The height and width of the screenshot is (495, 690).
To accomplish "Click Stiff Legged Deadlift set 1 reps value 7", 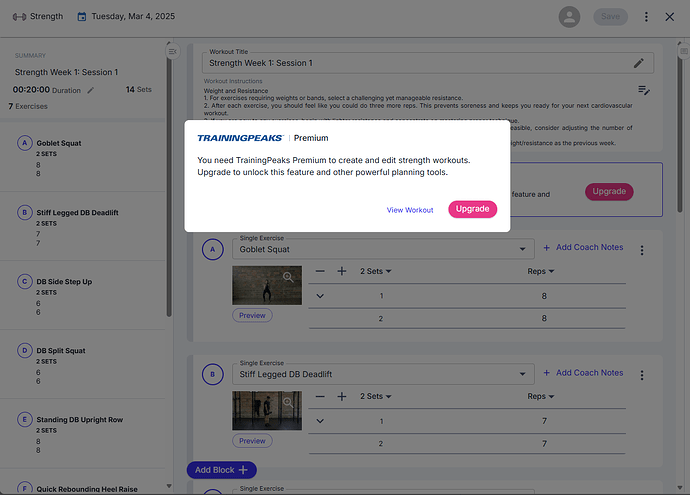I will [x=544, y=421].
